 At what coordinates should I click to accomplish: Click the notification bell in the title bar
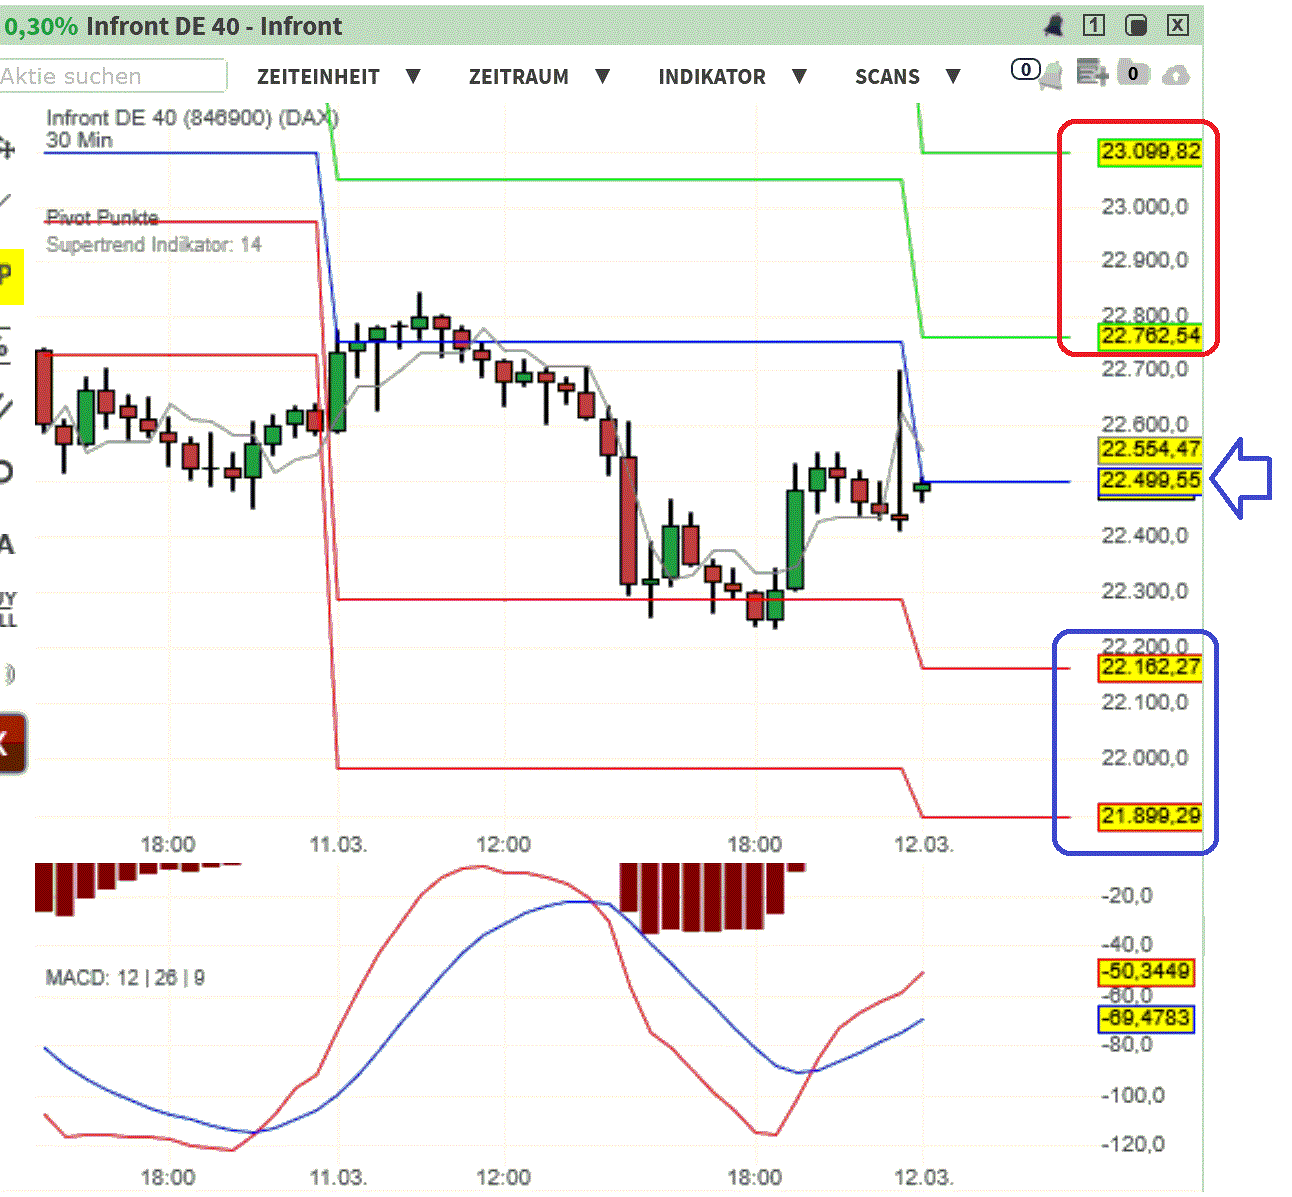1054,25
